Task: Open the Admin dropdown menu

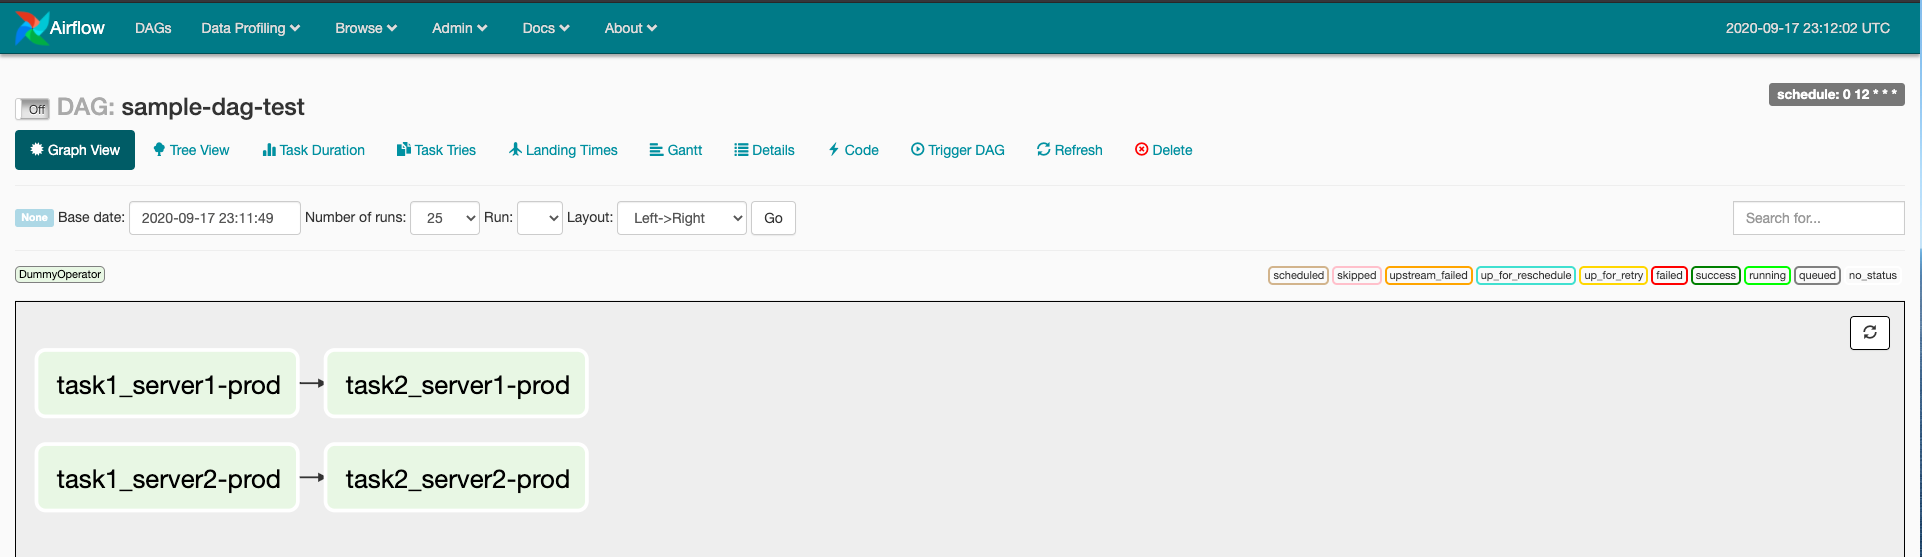Action: 459,28
